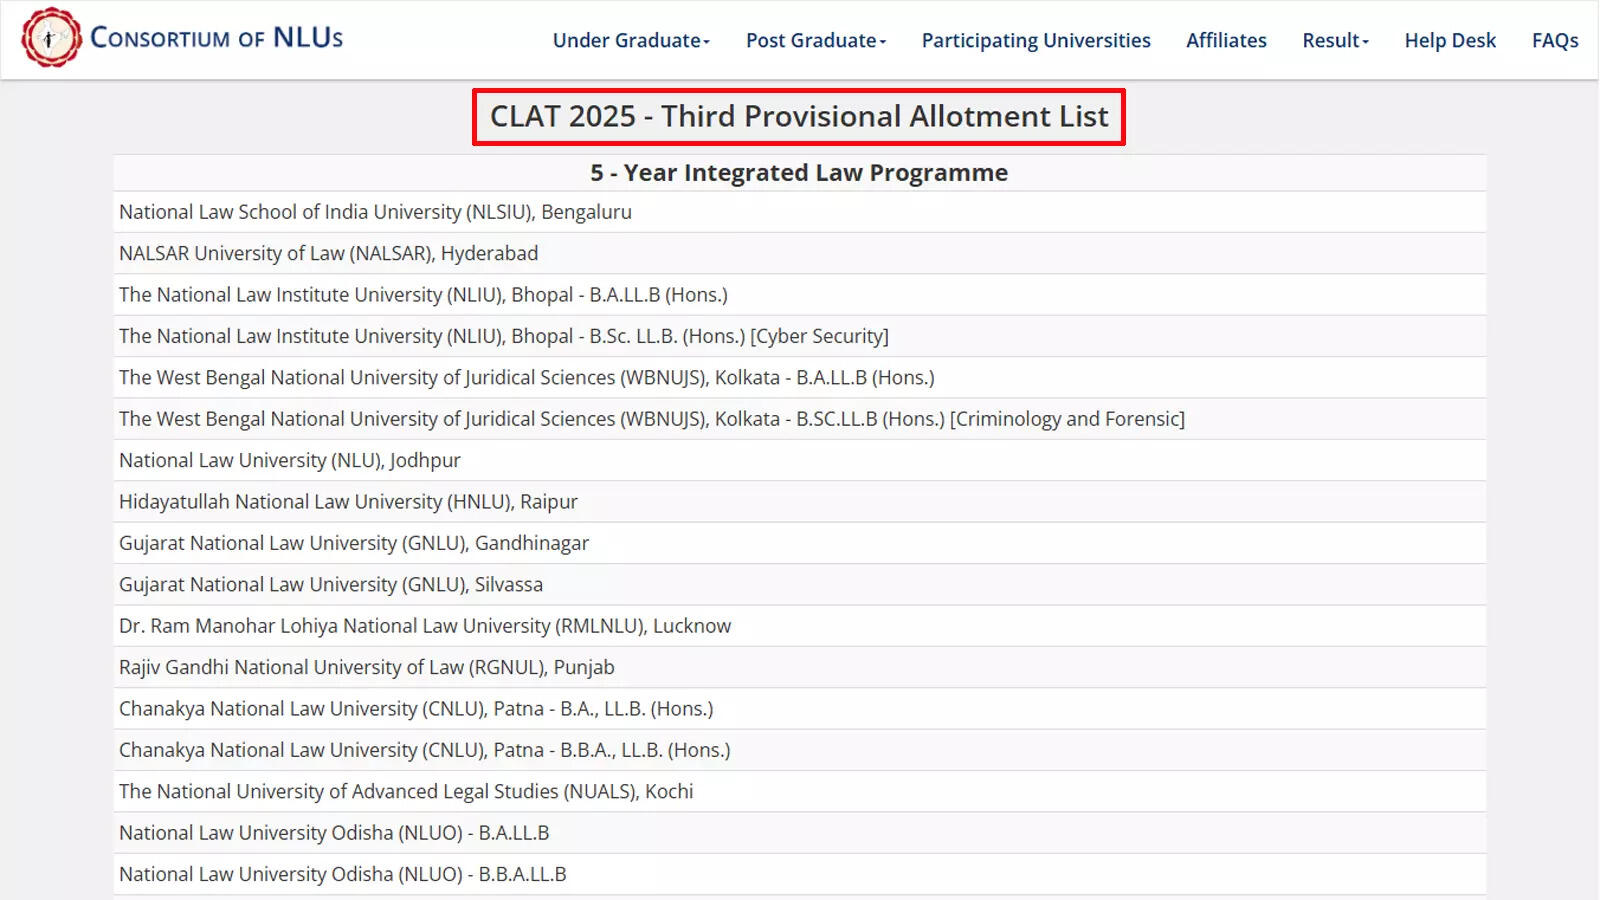Click the CLAT 2025 Third Provisional Allotment heading
This screenshot has width=1600, height=900.
coord(798,117)
